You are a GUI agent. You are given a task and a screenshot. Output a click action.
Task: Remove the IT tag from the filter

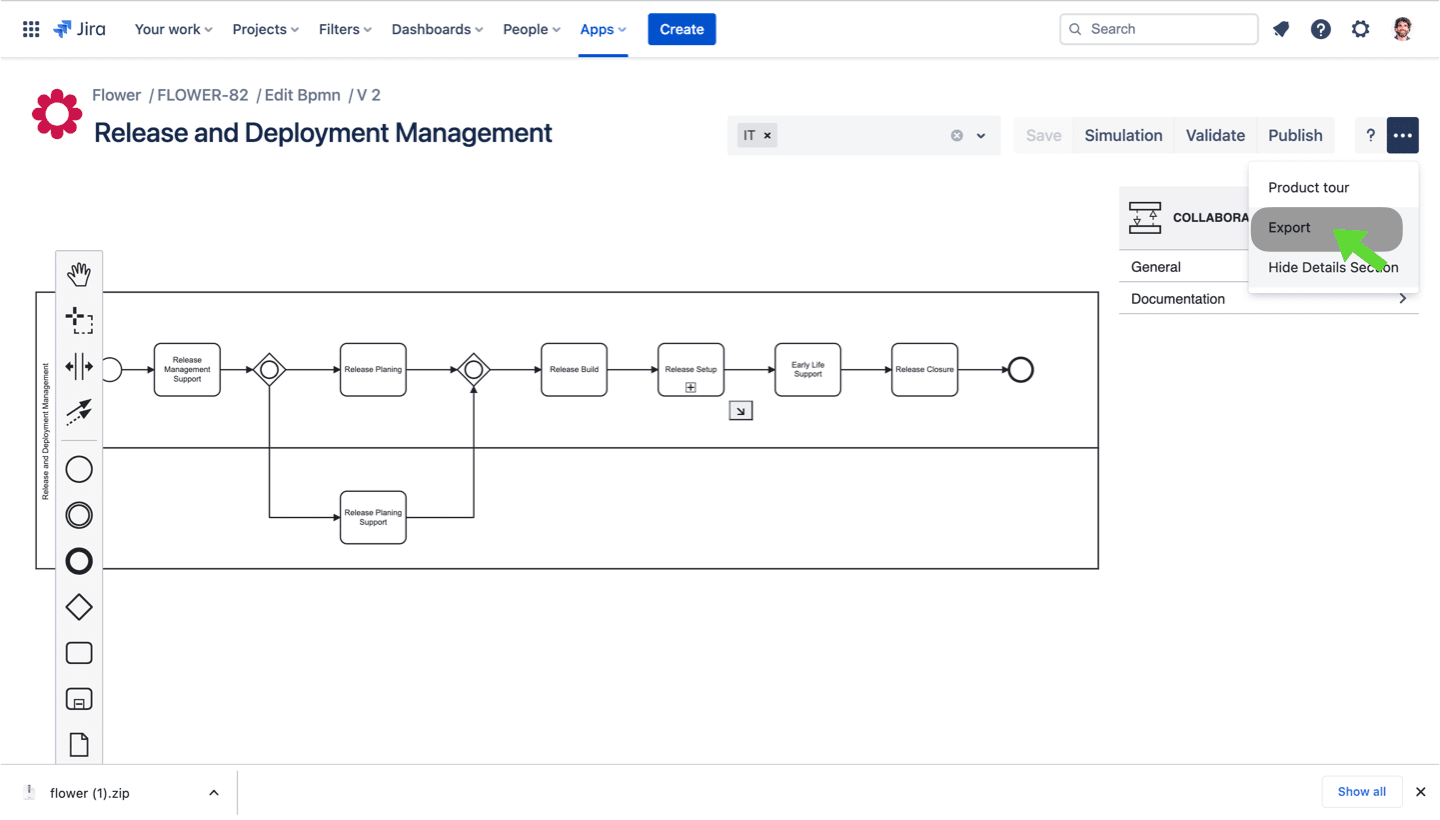pos(767,135)
